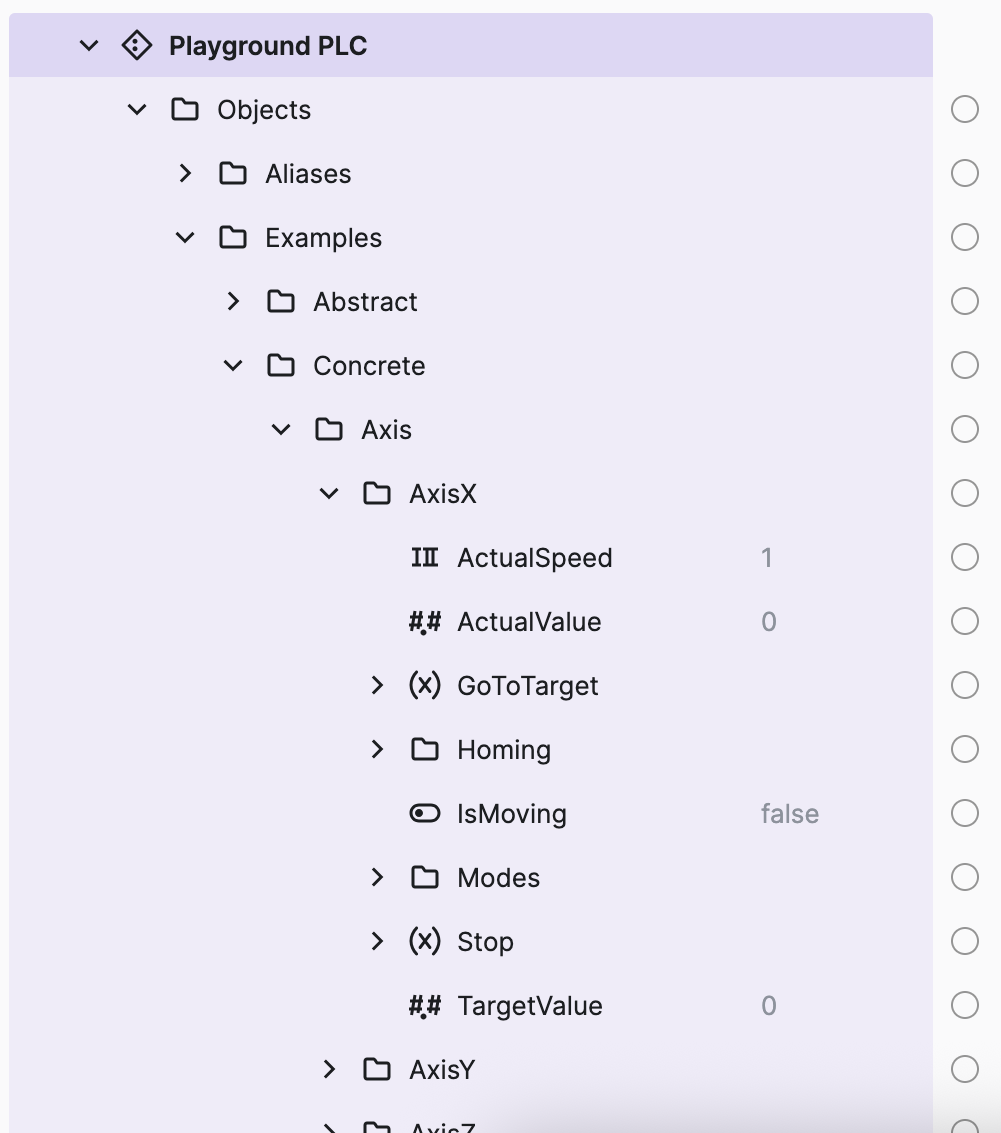Click the Playground PLC diamond node icon
Viewport: 1001px width, 1133px height.
(136, 46)
